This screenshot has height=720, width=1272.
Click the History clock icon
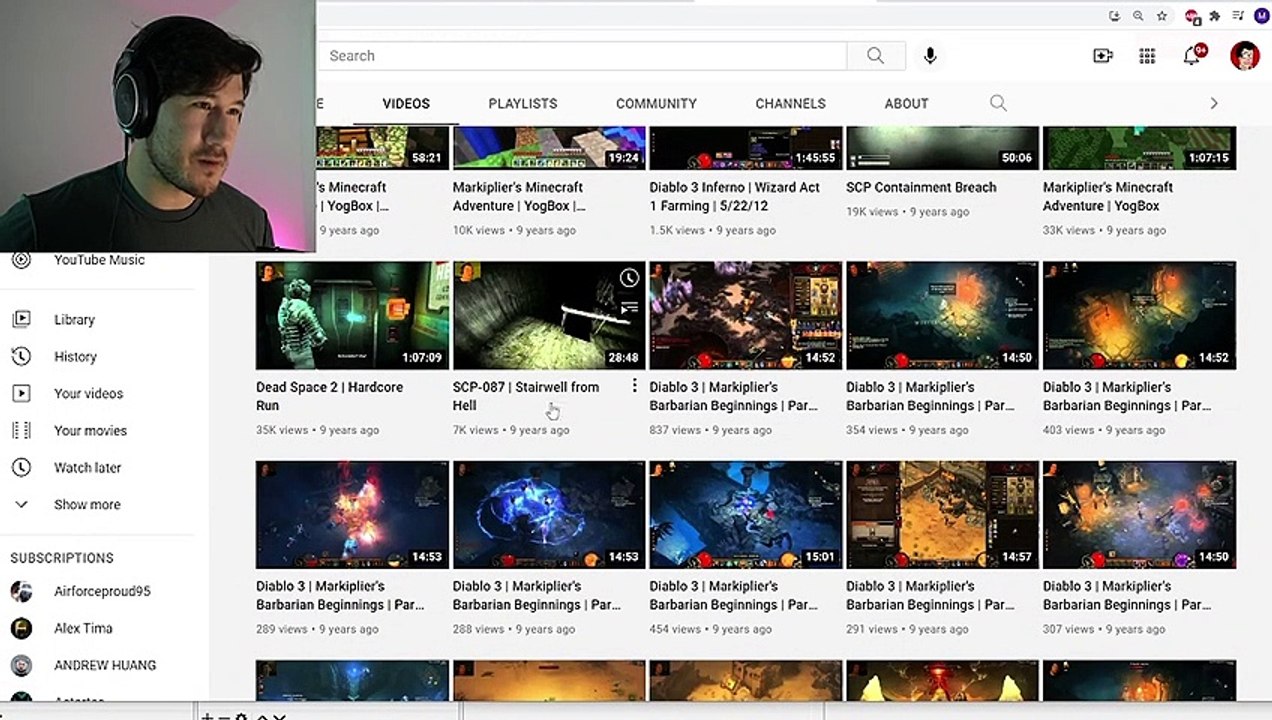coord(21,357)
